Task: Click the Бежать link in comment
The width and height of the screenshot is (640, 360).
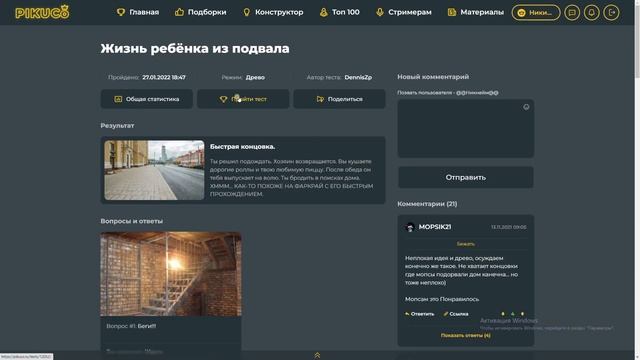Action: tap(466, 244)
